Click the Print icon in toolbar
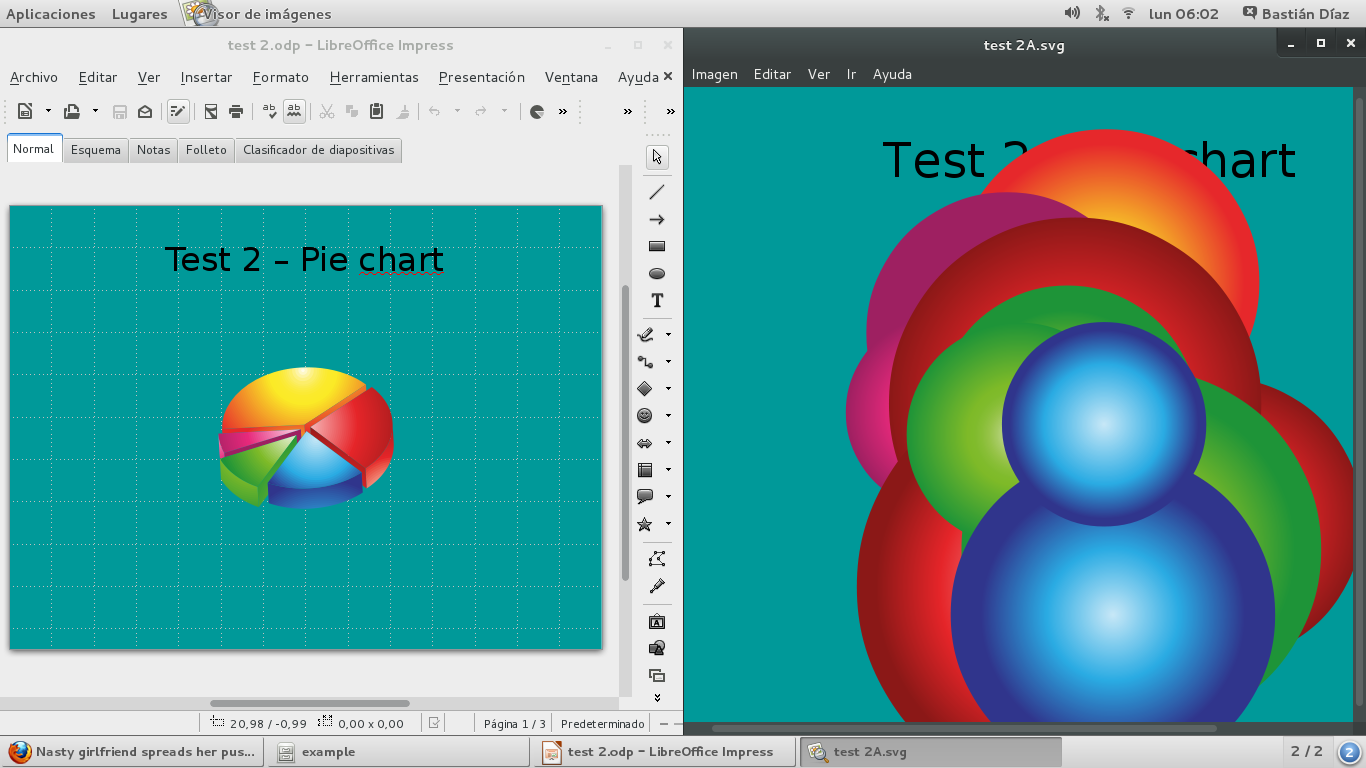This screenshot has width=1366, height=768. pos(236,111)
